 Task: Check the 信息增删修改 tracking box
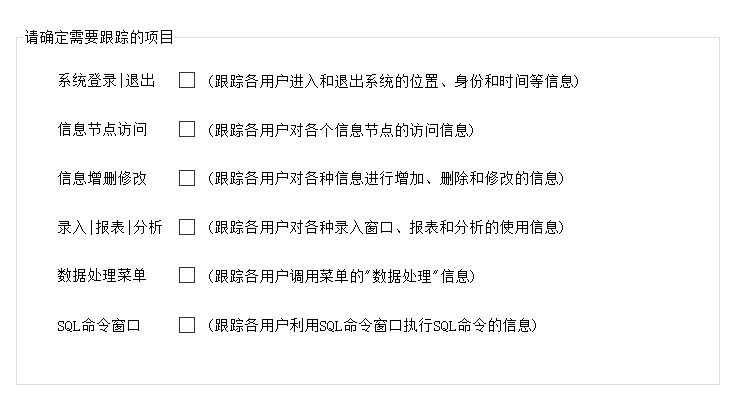tap(187, 178)
